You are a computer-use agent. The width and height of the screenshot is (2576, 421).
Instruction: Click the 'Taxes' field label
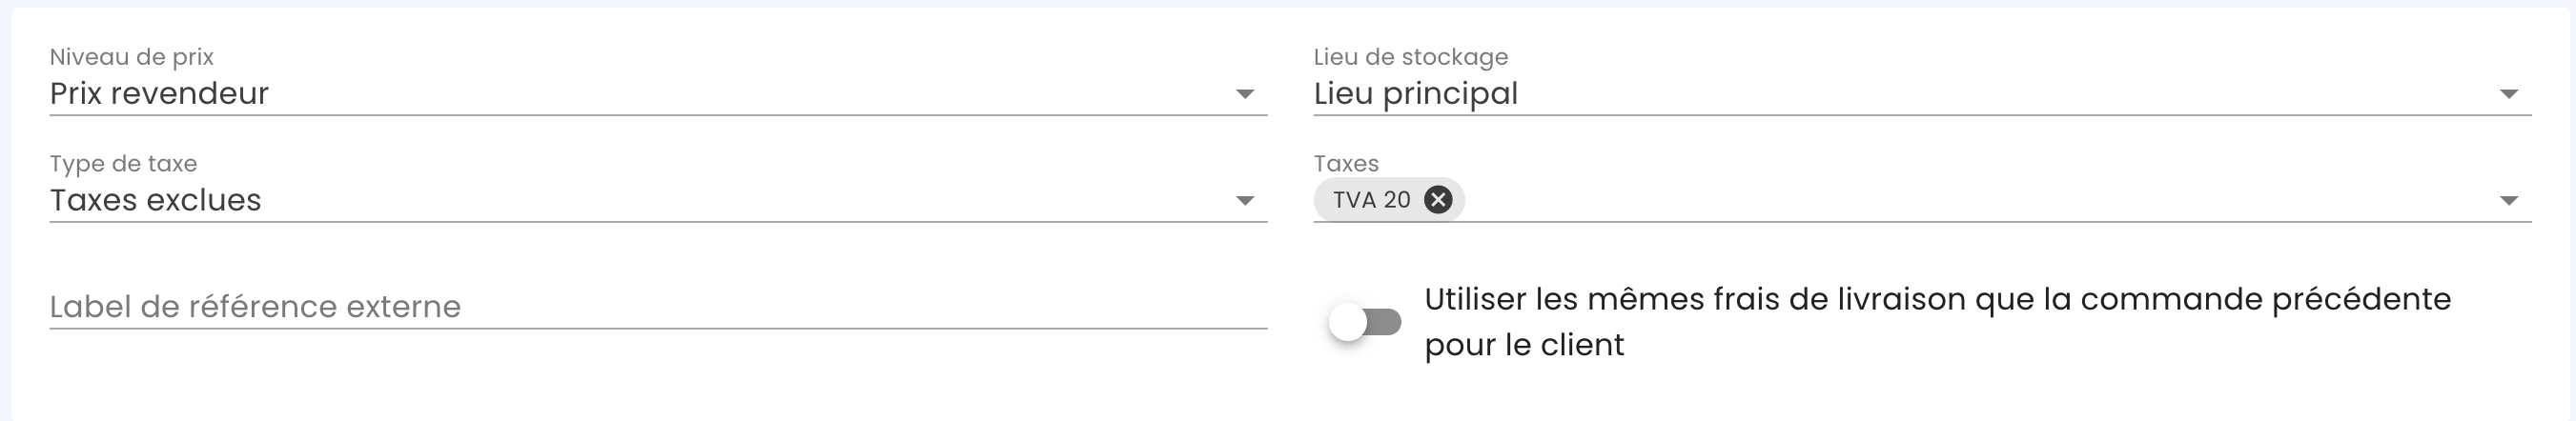pyautogui.click(x=1346, y=163)
